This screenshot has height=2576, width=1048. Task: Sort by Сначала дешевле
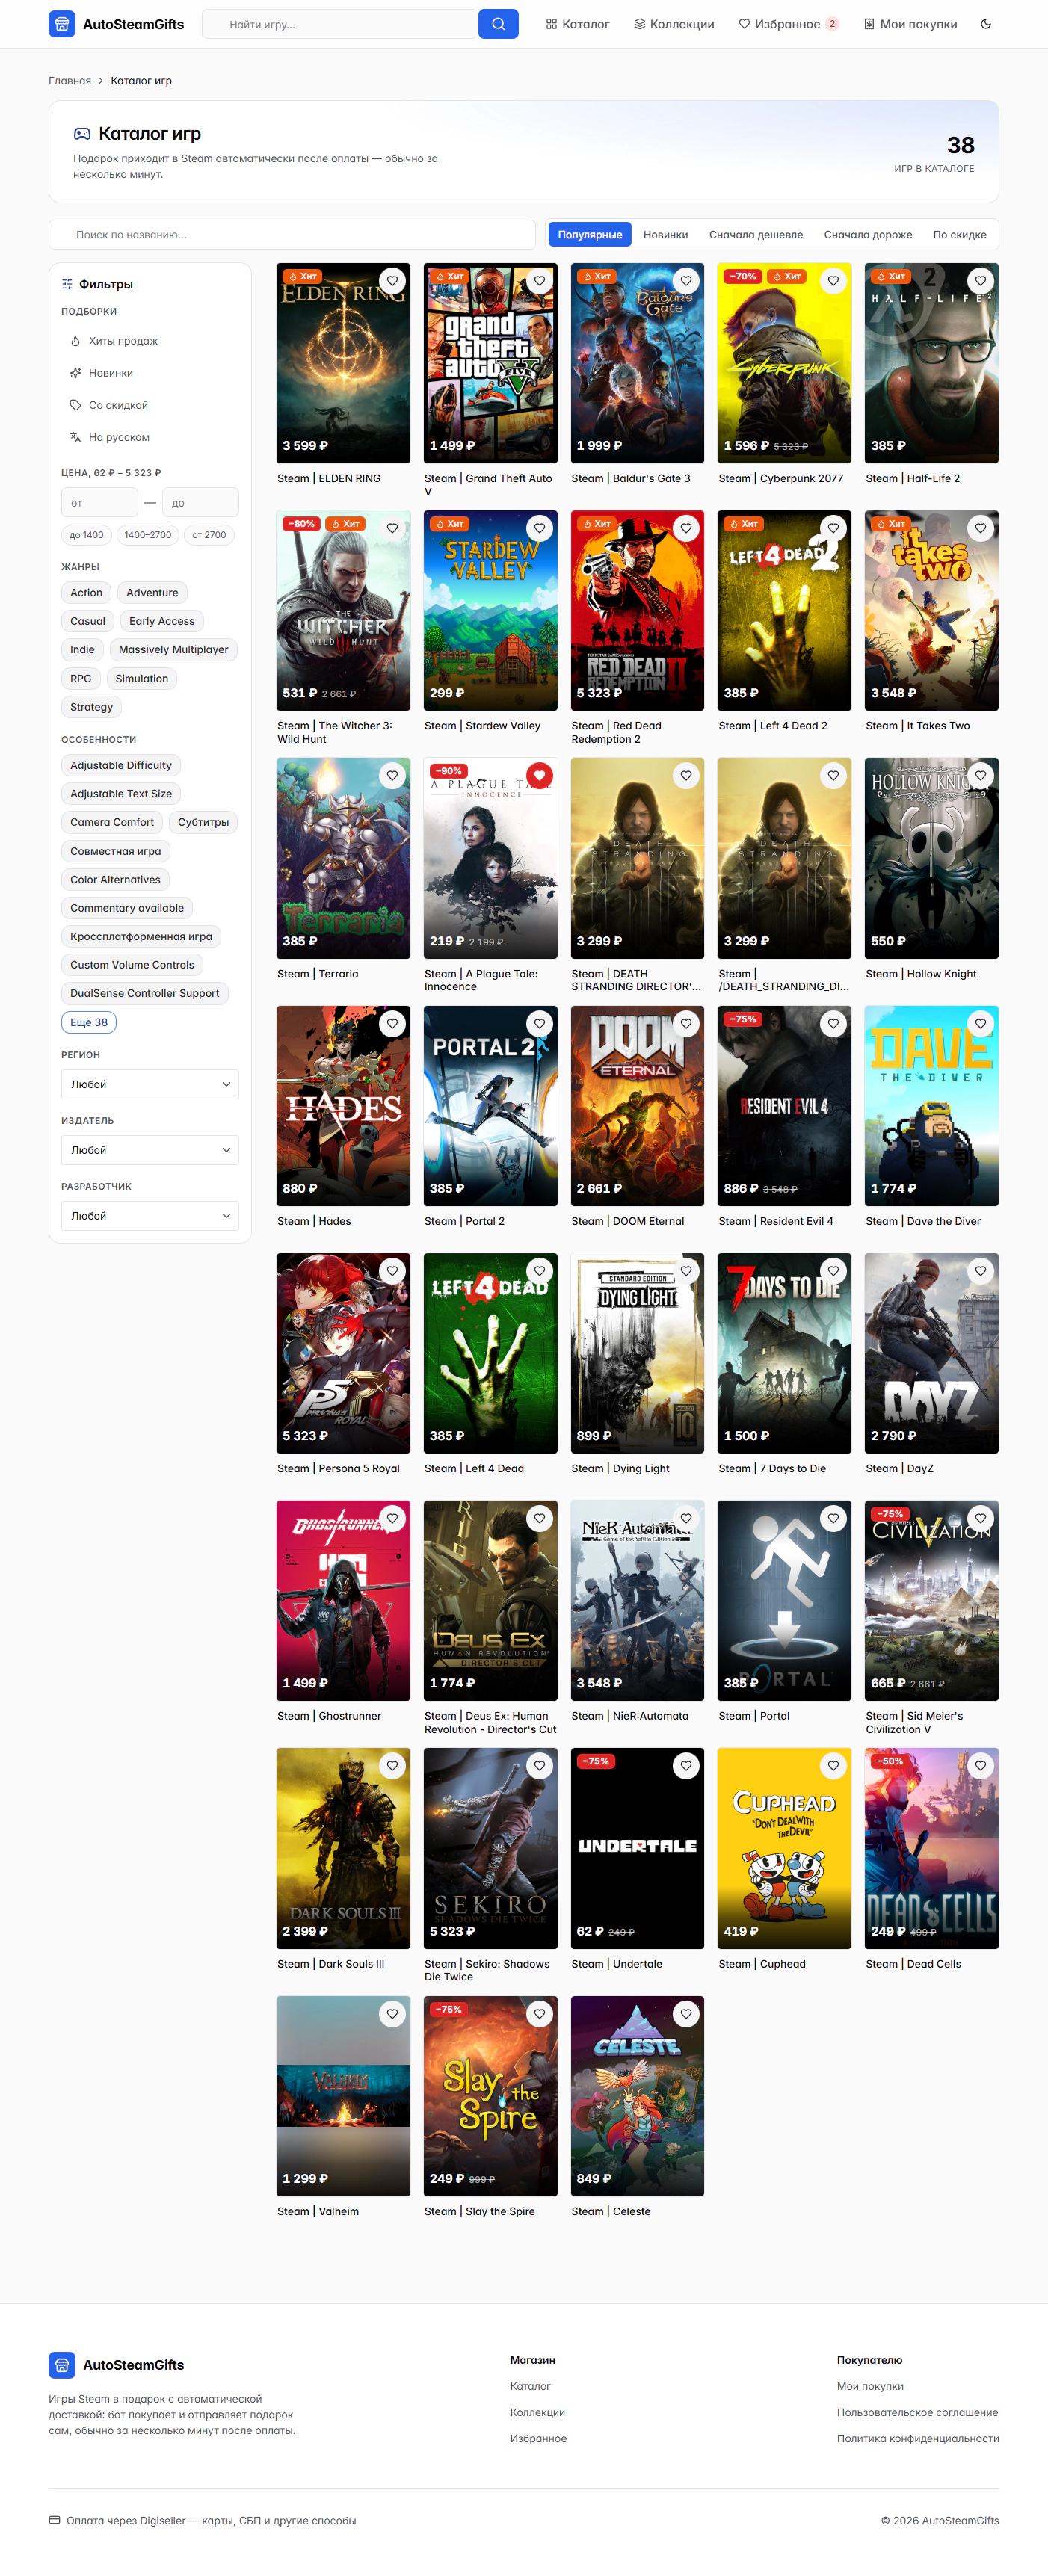(756, 235)
